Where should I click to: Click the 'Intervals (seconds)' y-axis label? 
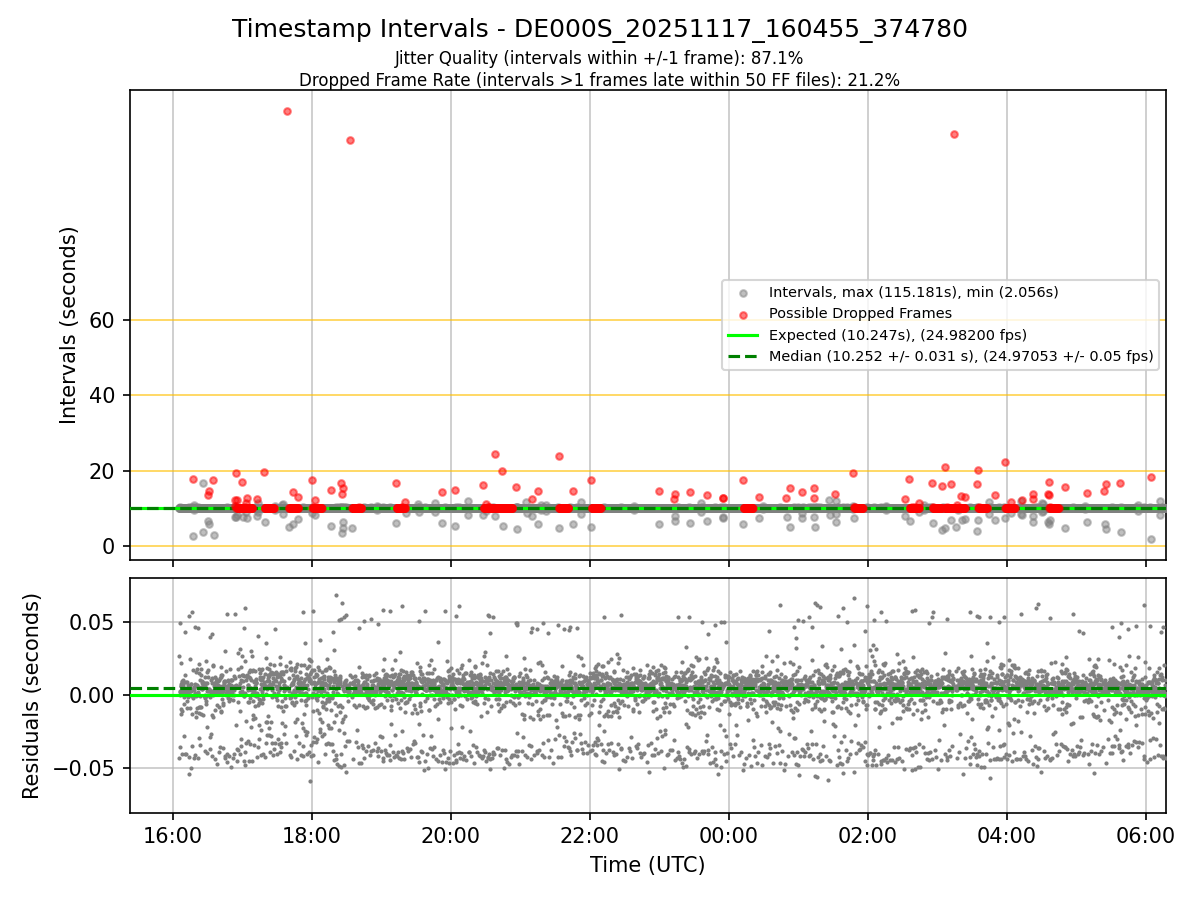pos(69,325)
